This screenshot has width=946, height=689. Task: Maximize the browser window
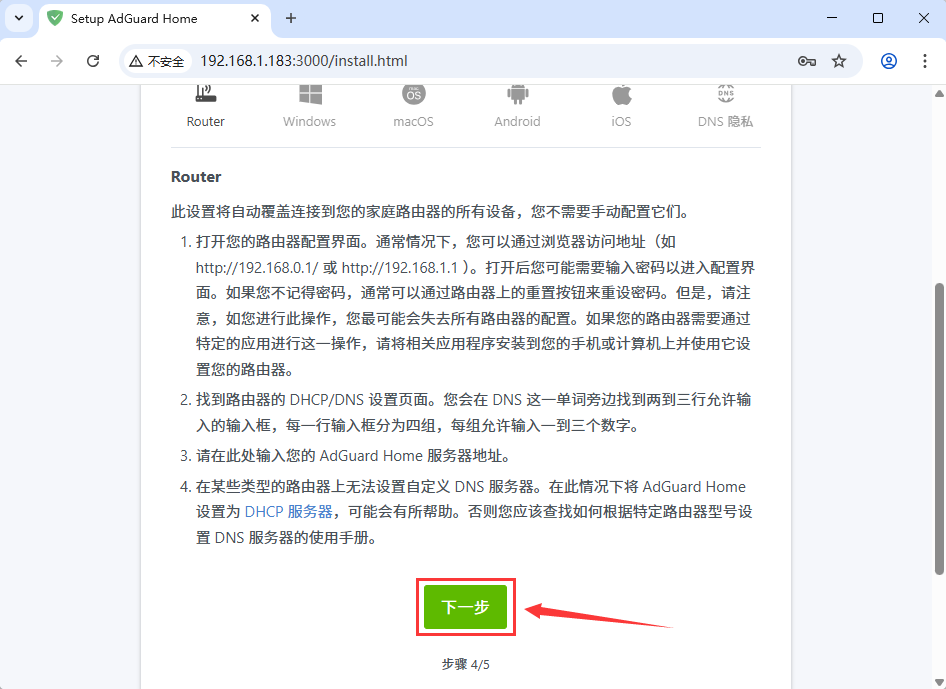(878, 18)
